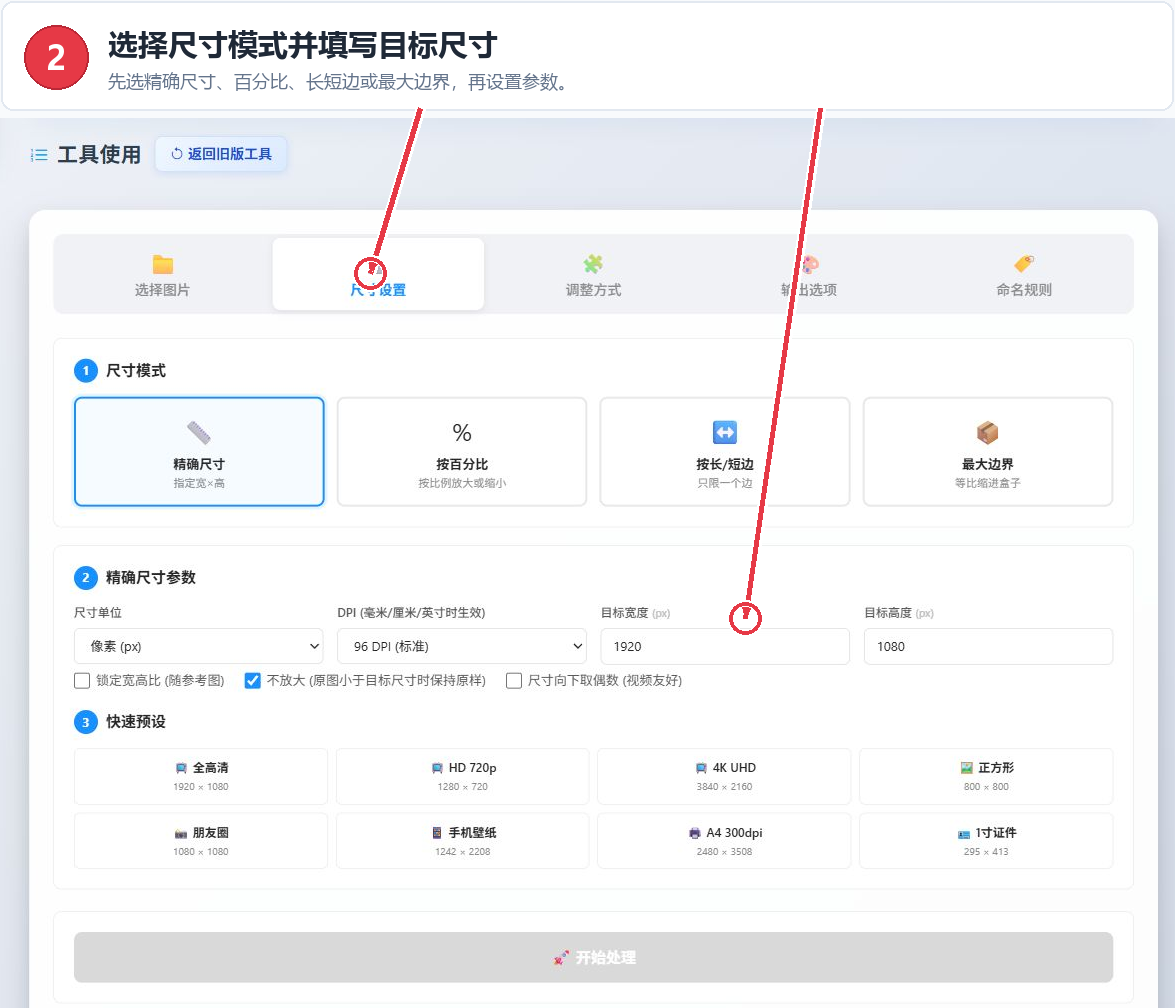Image resolution: width=1175 pixels, height=1008 pixels.
Task: Click the list icon beside 工具使用
Action: click(x=39, y=155)
